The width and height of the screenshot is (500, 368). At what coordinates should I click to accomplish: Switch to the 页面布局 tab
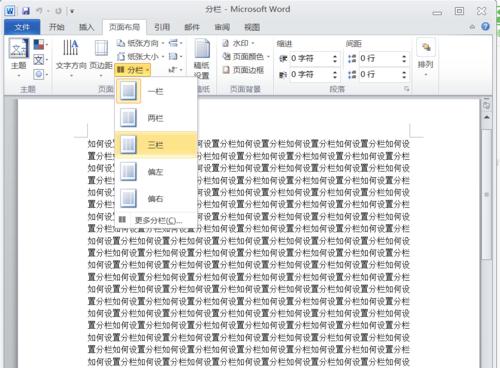coord(124,27)
